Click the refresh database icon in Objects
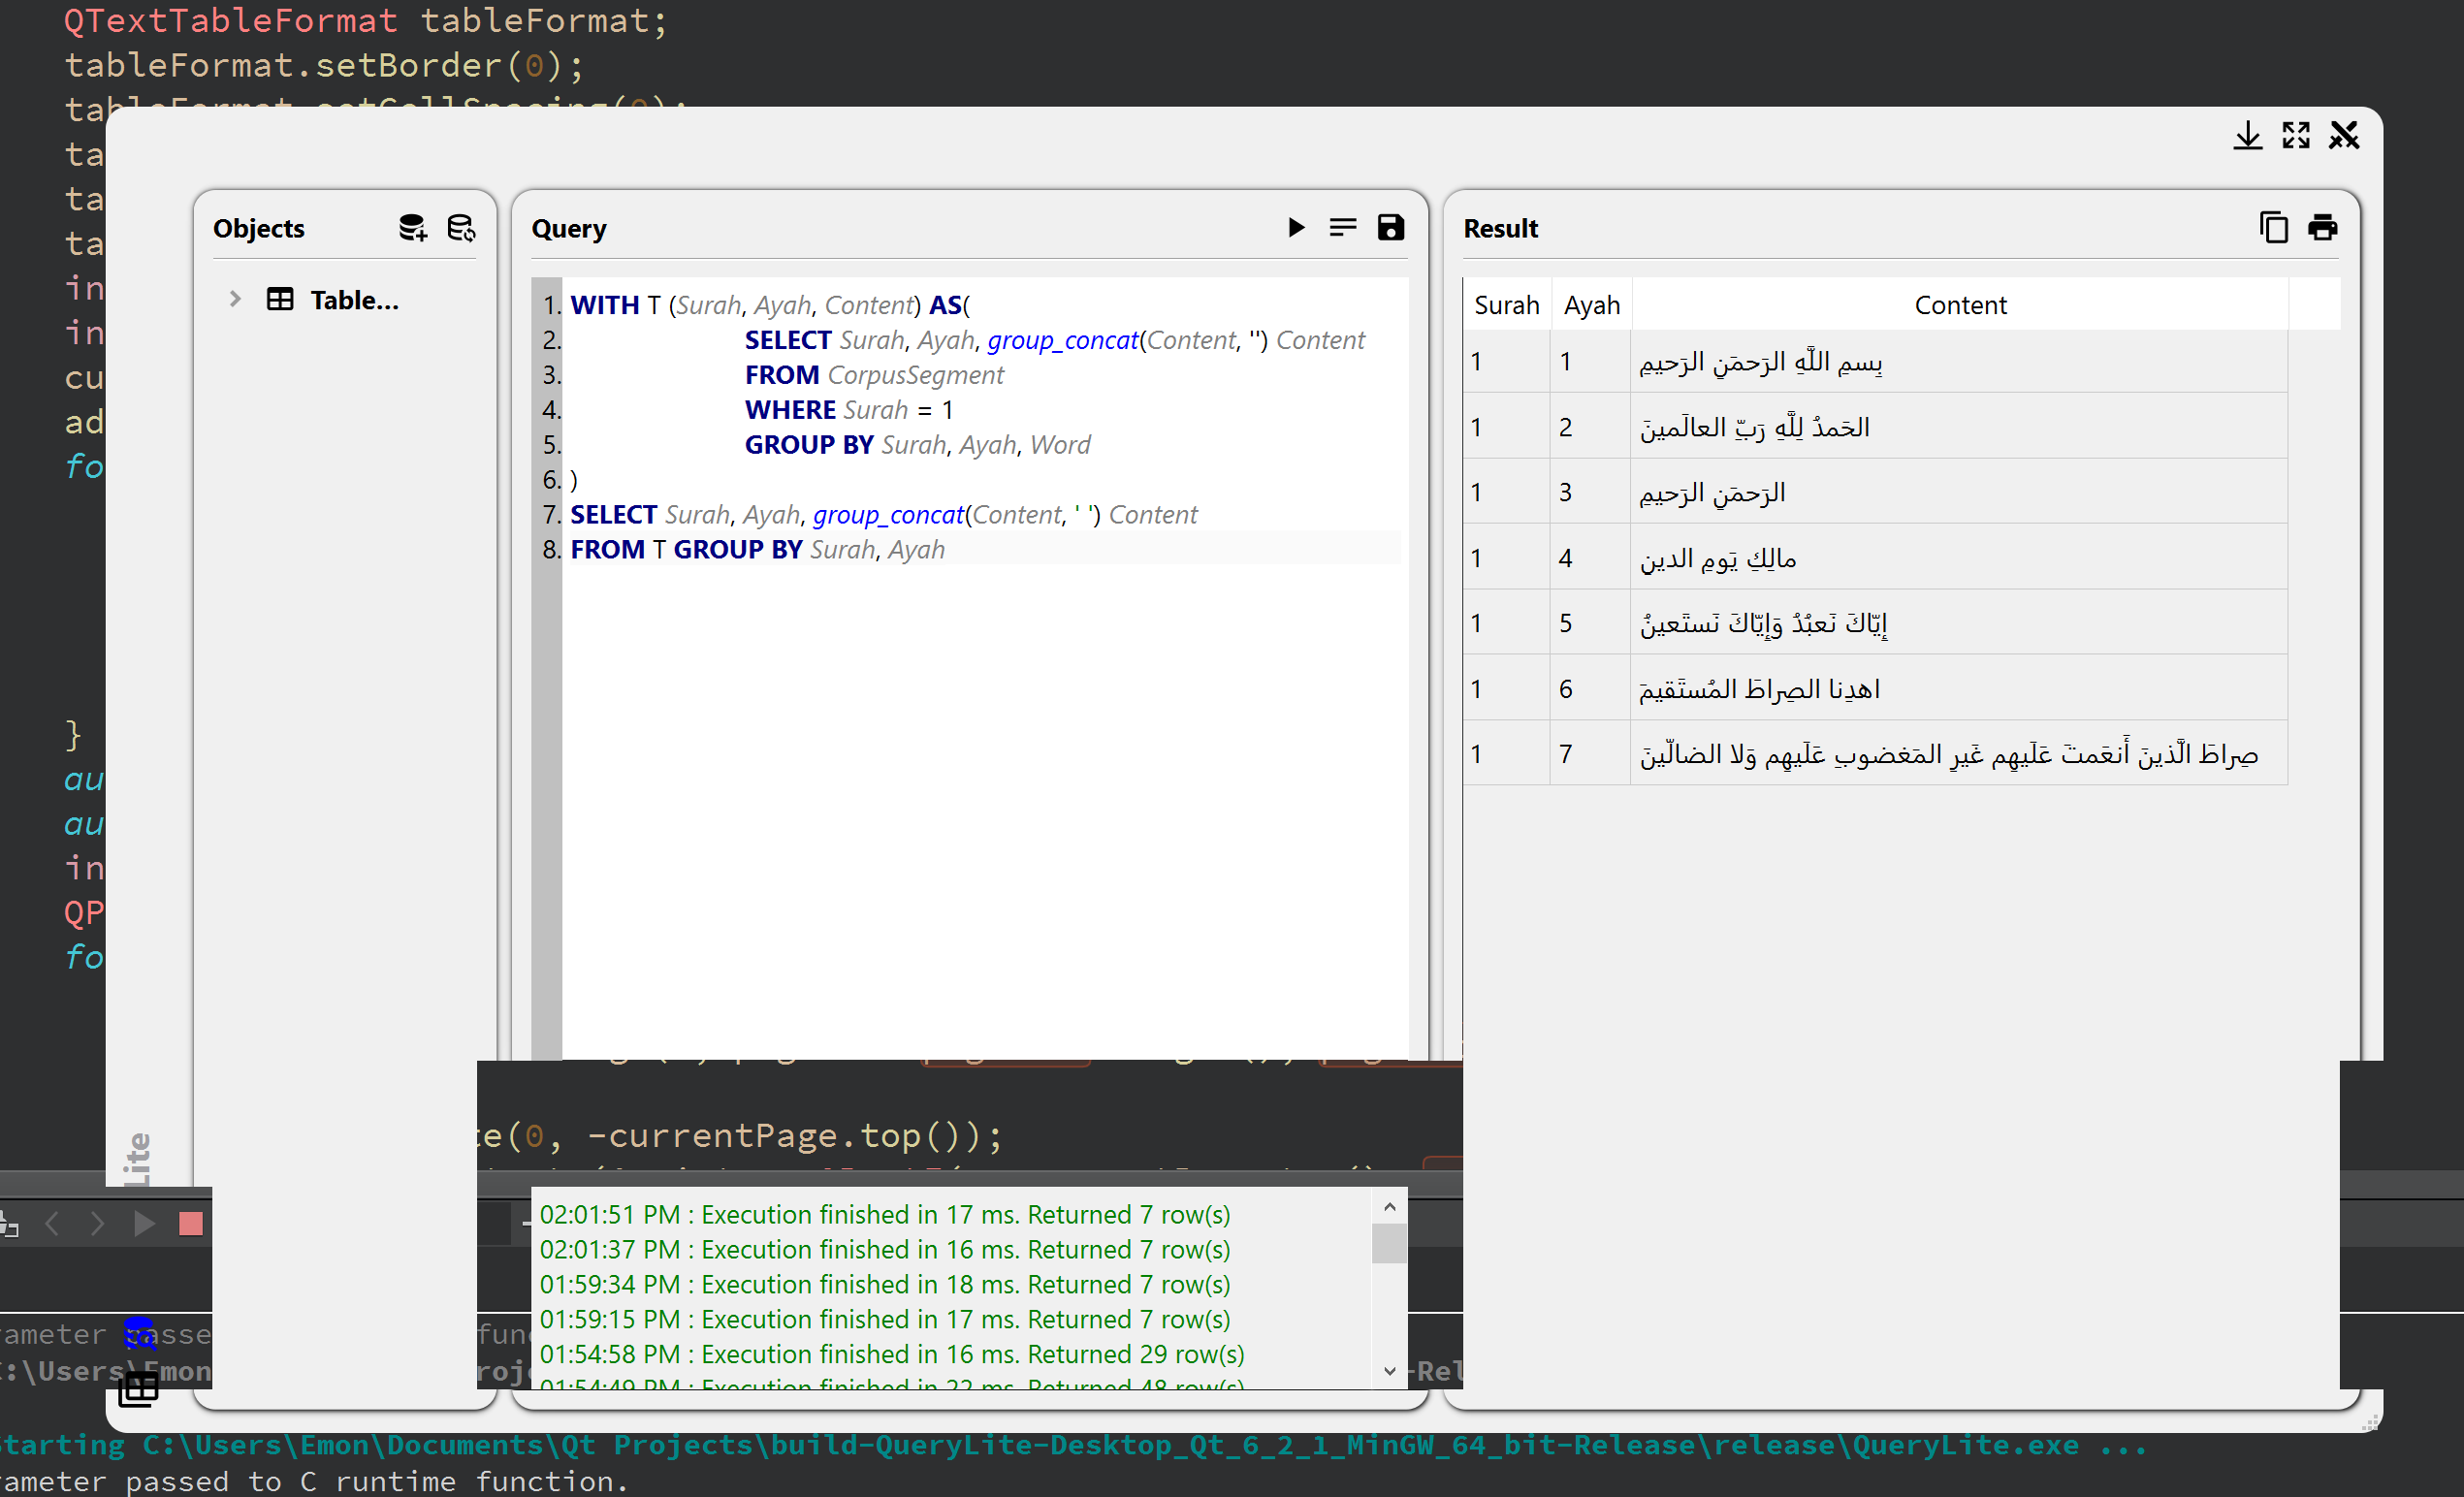 point(461,228)
